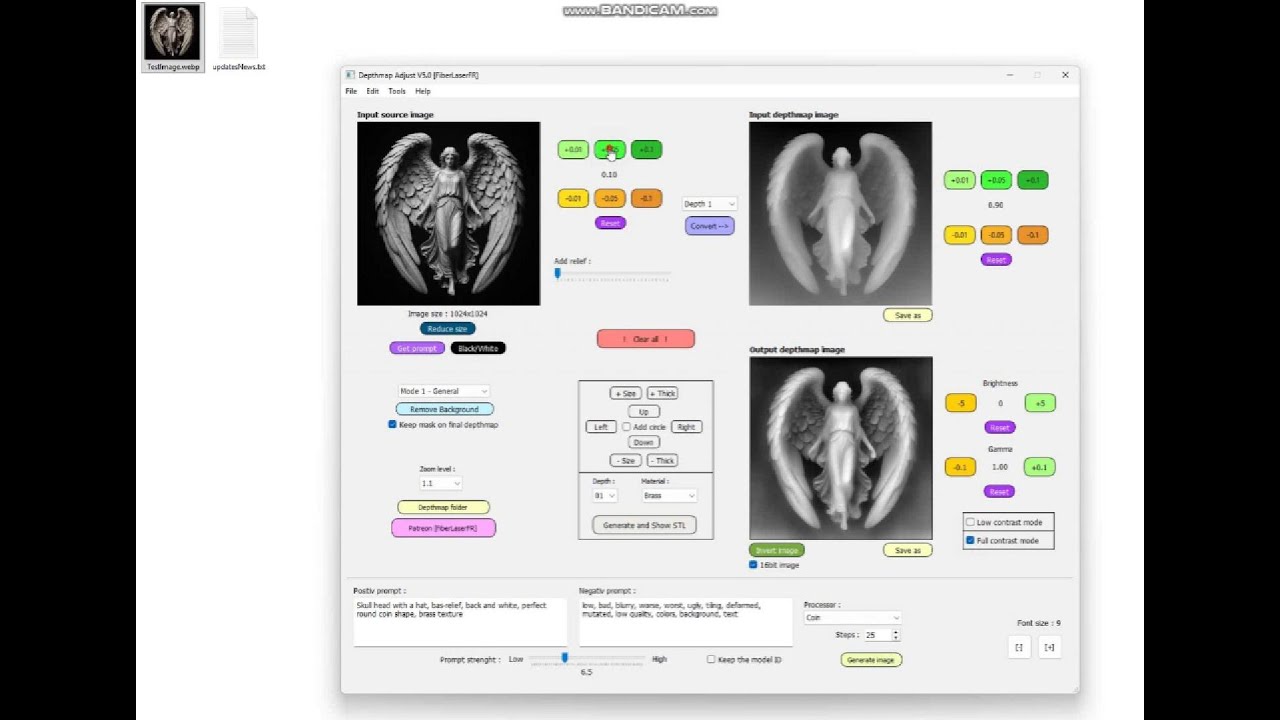Click into the Positiv prompt text box
The width and height of the screenshot is (1280, 720).
[460, 622]
